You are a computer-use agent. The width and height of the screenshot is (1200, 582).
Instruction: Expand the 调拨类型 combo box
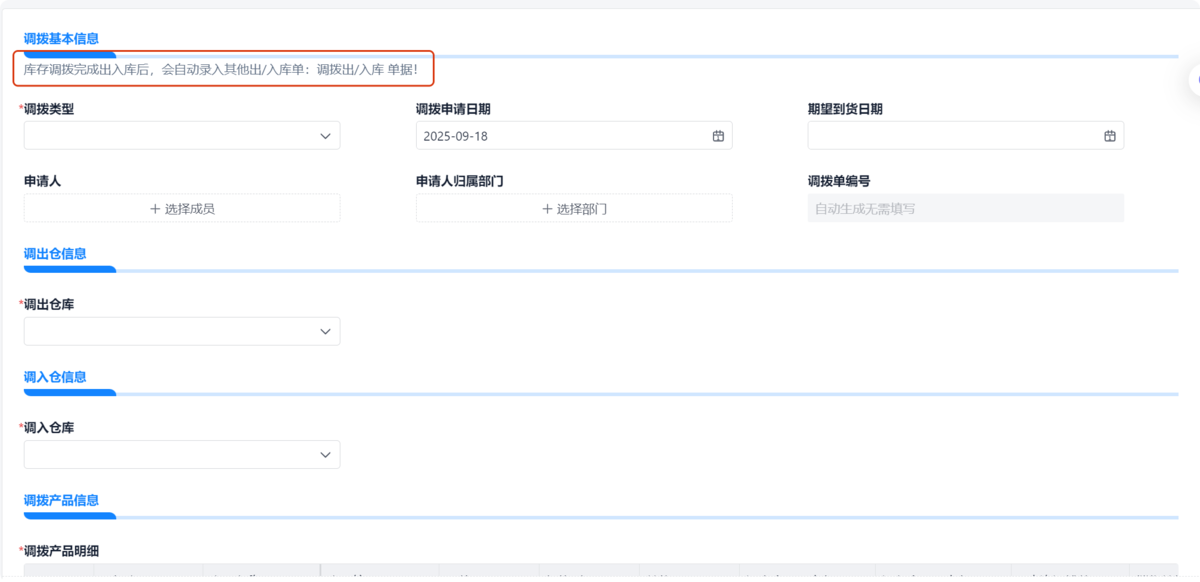coord(181,135)
